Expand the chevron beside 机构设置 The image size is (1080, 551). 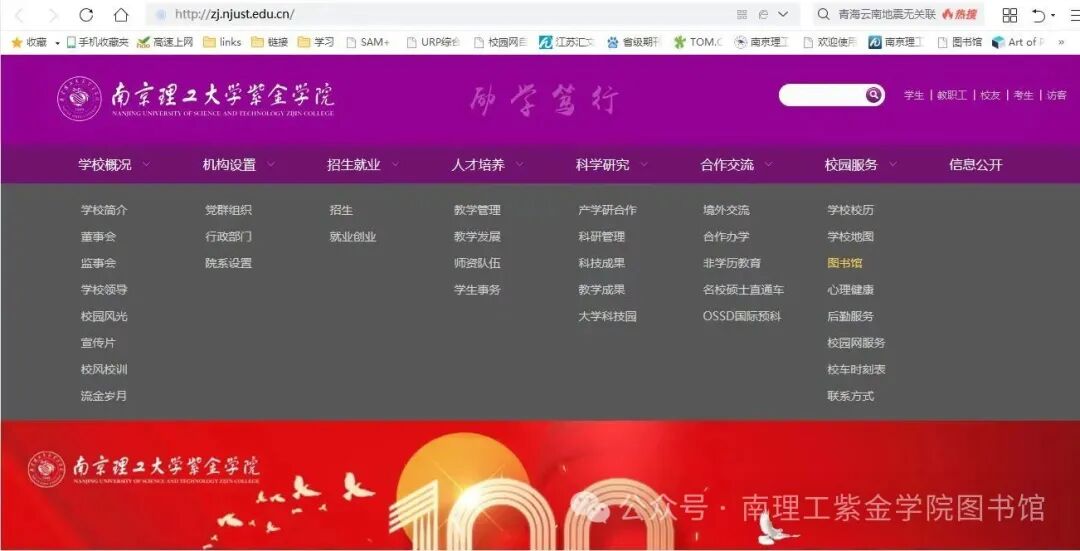click(x=270, y=165)
